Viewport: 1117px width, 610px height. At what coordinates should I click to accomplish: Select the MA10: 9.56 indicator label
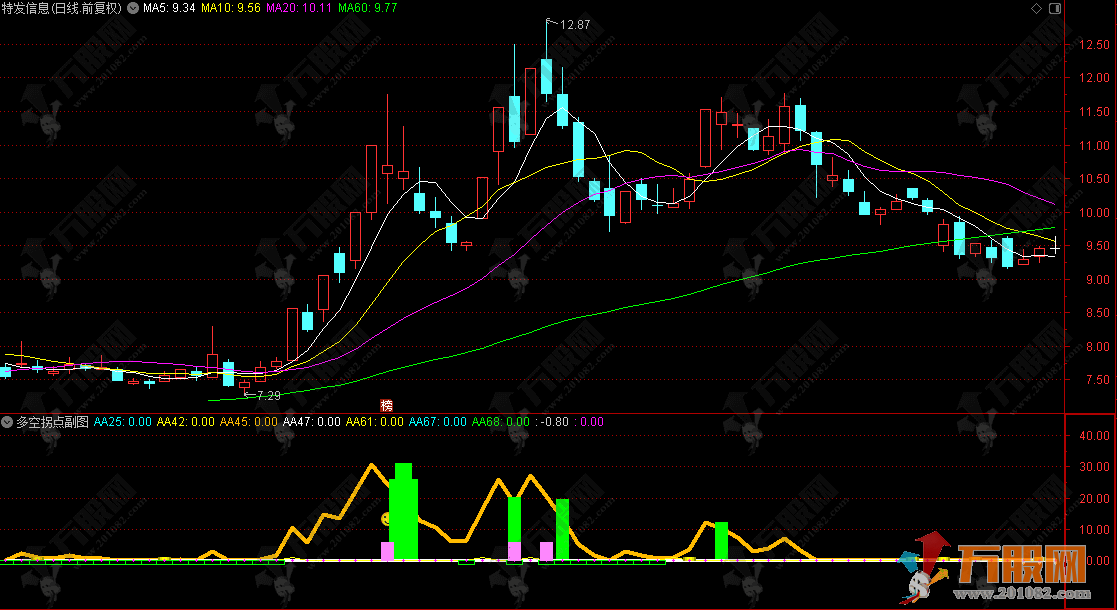click(230, 8)
